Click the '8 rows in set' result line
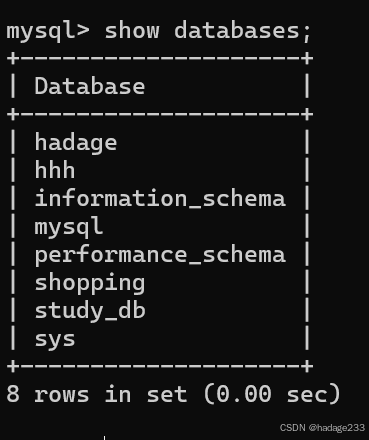 pos(97,394)
